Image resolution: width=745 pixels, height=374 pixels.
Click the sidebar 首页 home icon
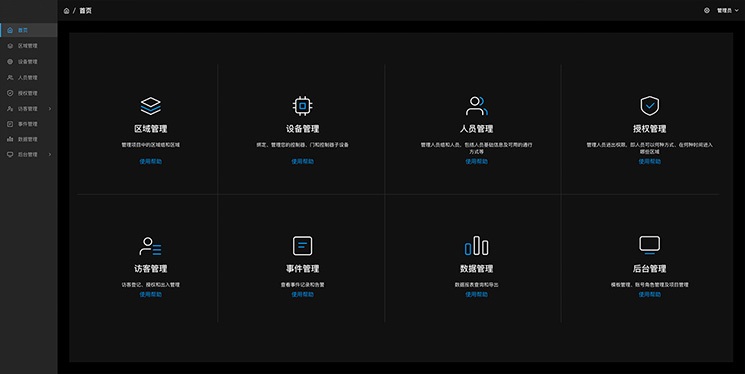[10, 30]
